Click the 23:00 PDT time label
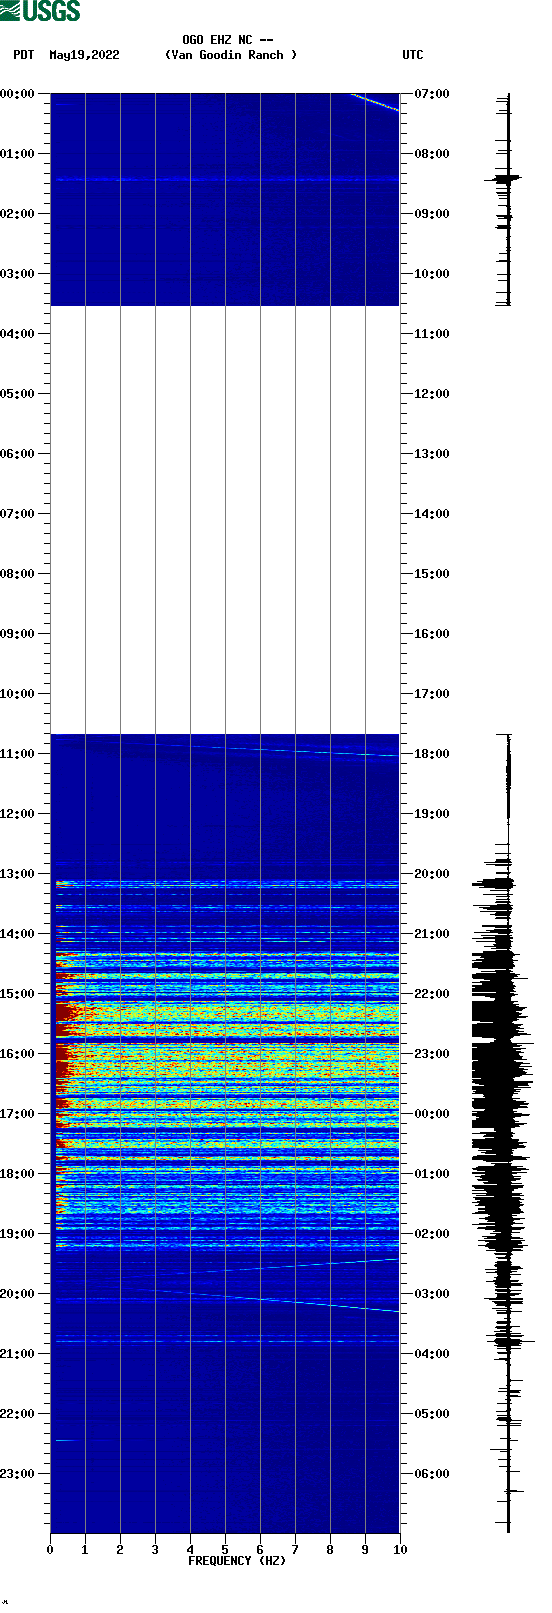The image size is (552, 1613). (18, 1474)
